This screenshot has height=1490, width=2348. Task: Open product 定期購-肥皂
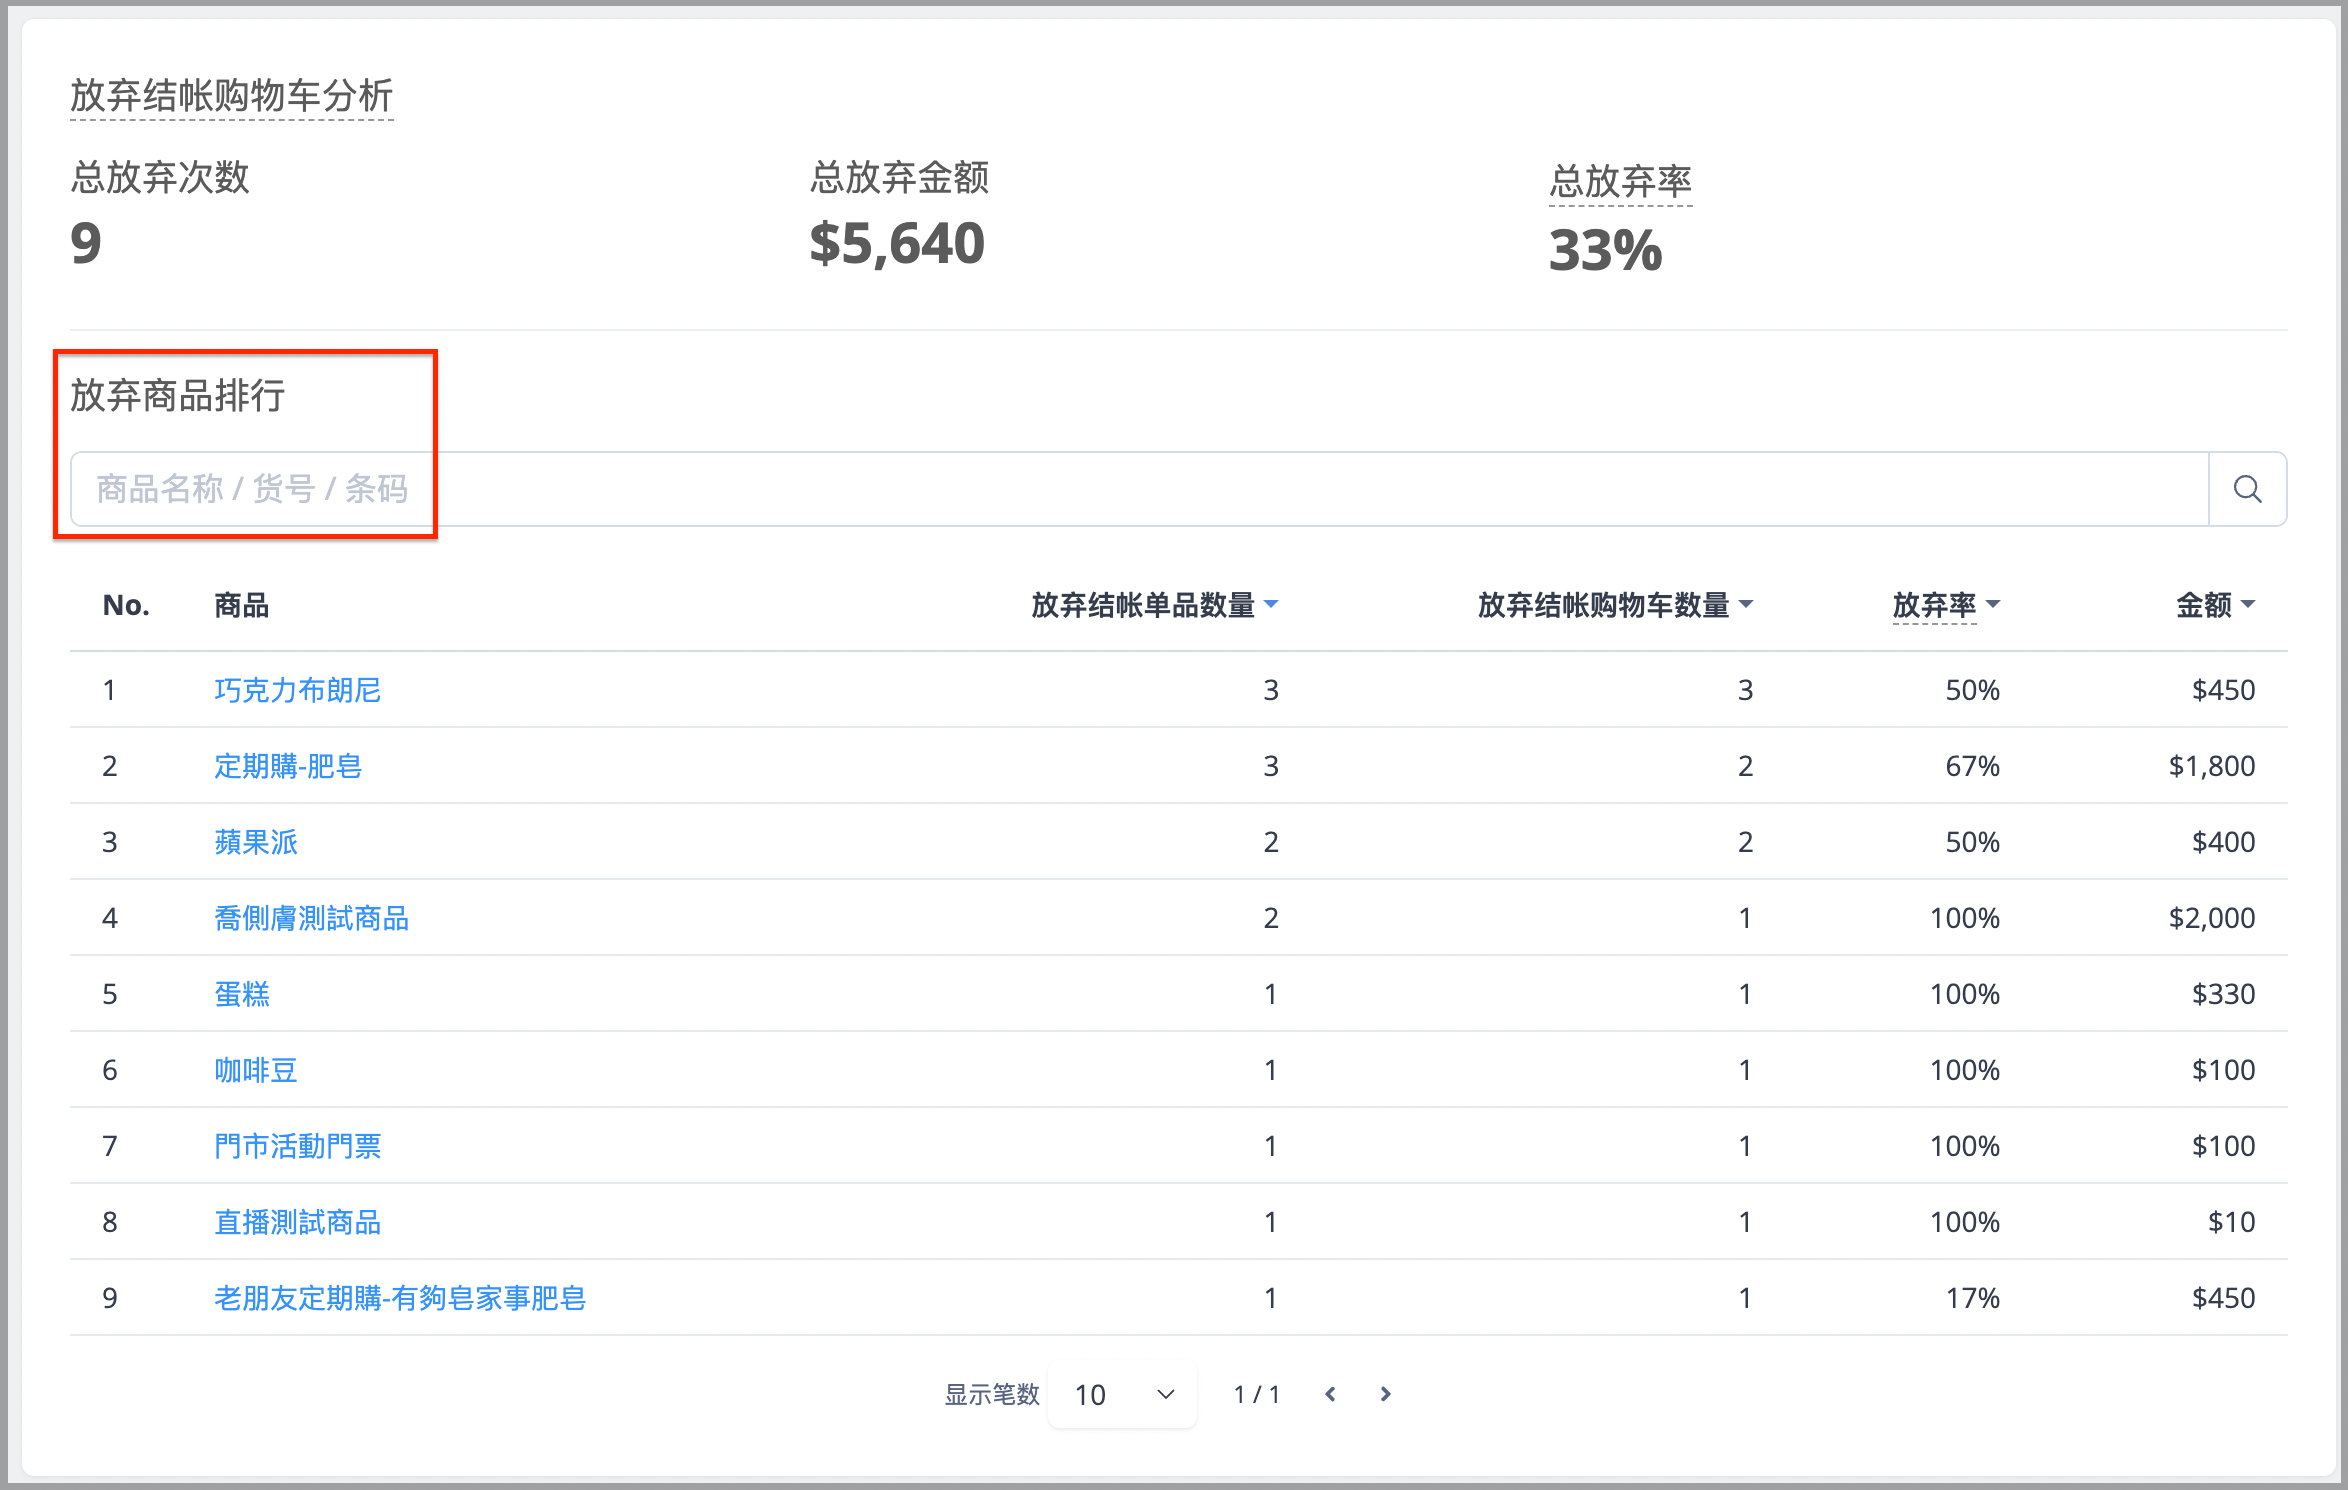288,766
